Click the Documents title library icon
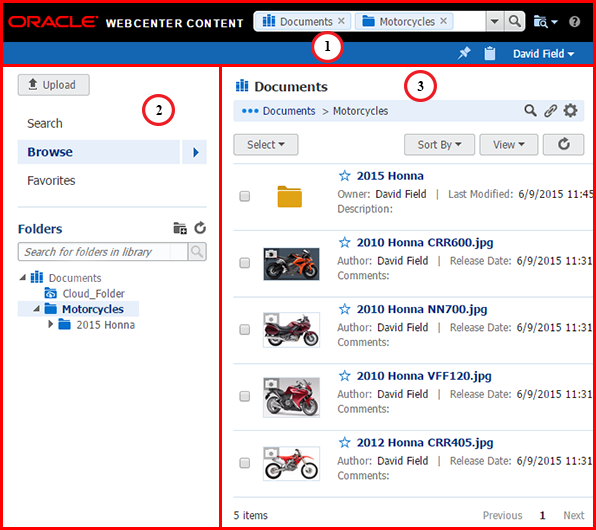Viewport: 596px width, 530px height. [242, 86]
